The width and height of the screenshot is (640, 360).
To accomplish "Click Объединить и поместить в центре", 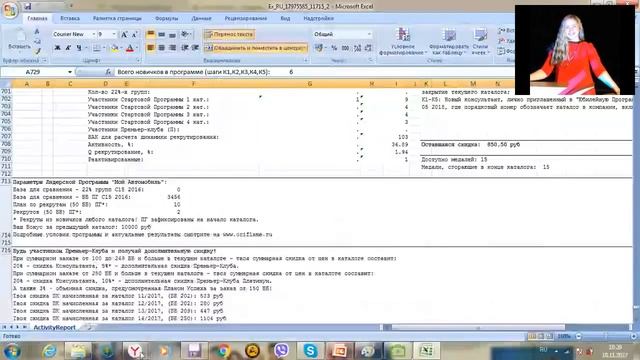I will 256,48.
